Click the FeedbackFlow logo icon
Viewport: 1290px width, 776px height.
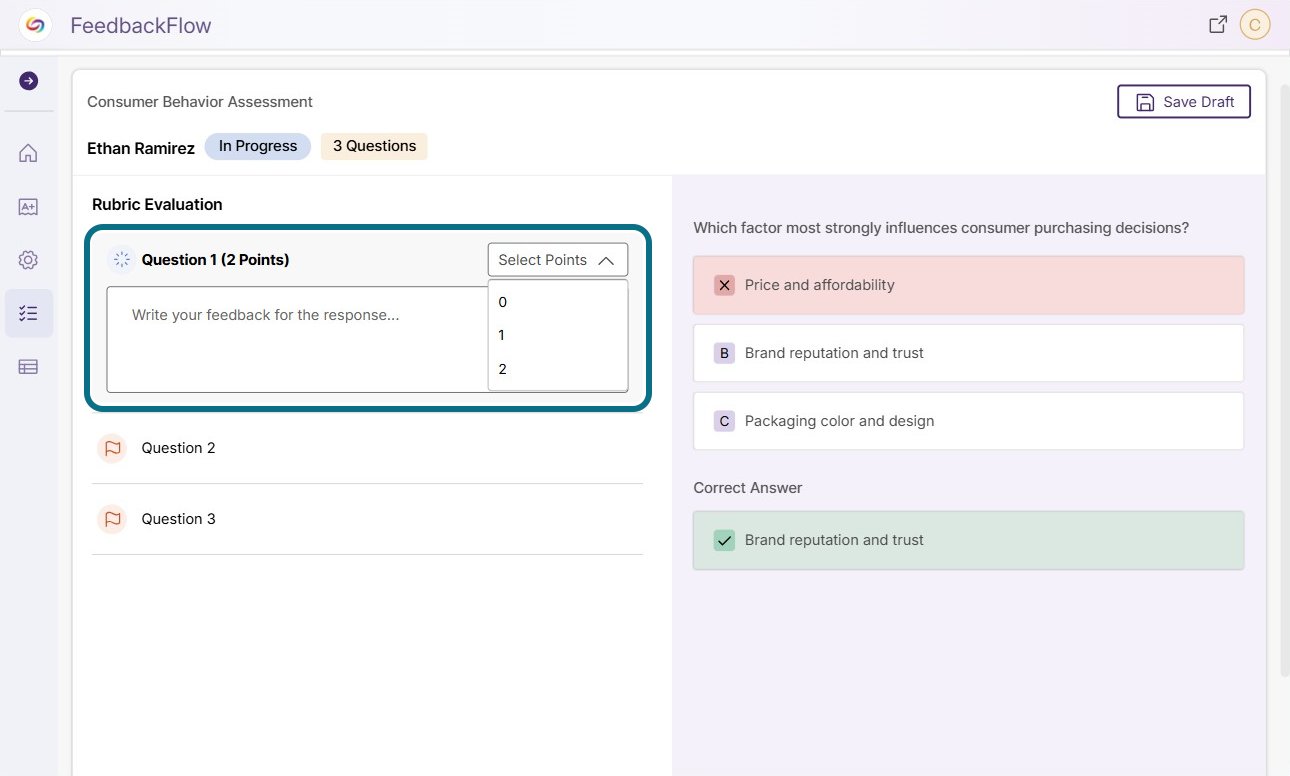[35, 25]
